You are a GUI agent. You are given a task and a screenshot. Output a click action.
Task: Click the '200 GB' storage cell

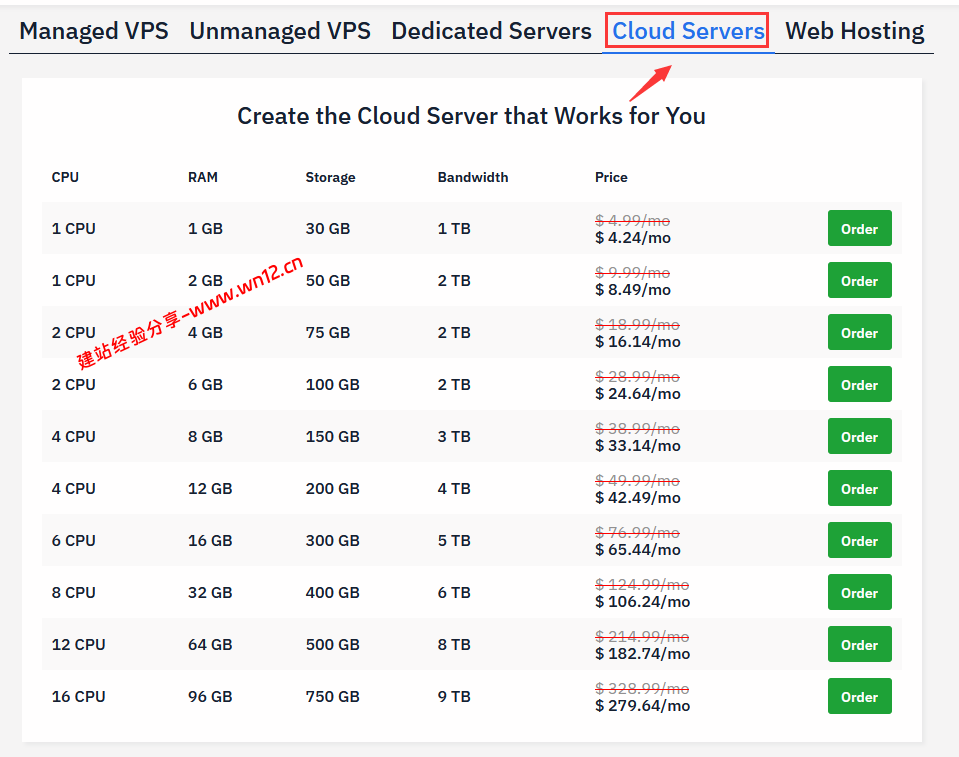click(332, 489)
